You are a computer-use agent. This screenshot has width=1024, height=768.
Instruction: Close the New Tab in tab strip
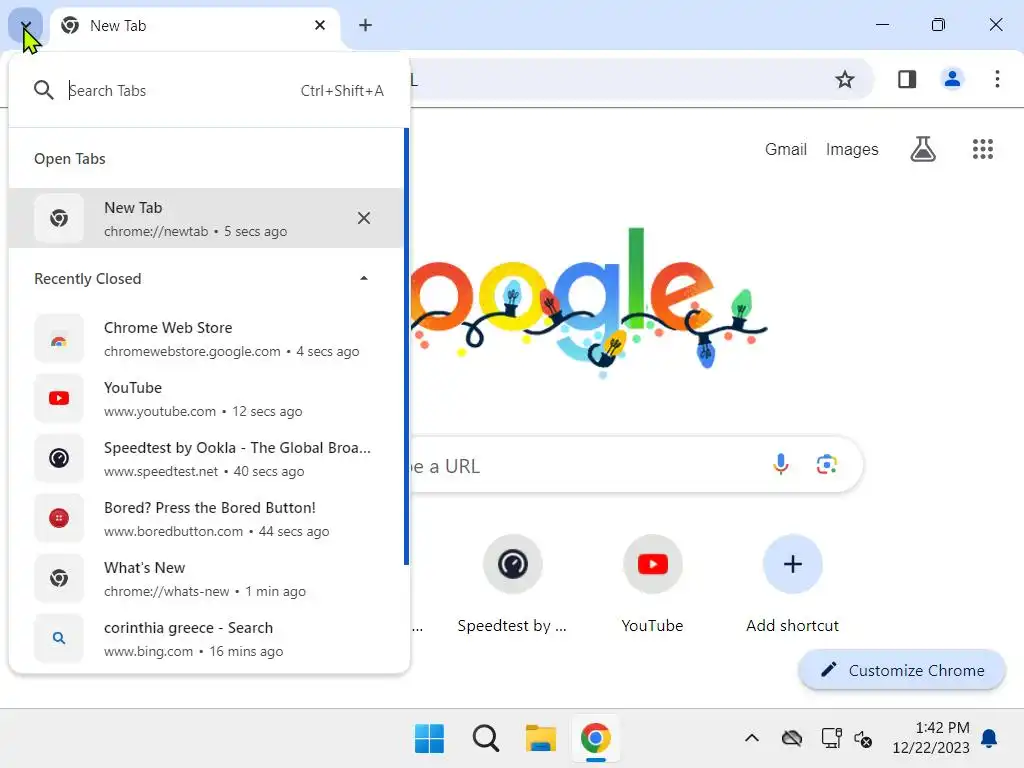click(x=320, y=25)
